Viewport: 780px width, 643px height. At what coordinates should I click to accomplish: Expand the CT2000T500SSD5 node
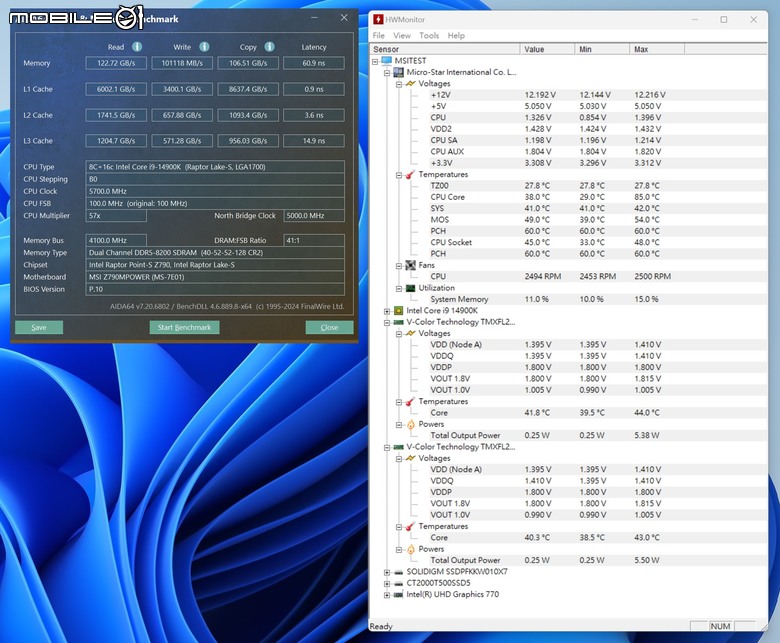tap(387, 584)
